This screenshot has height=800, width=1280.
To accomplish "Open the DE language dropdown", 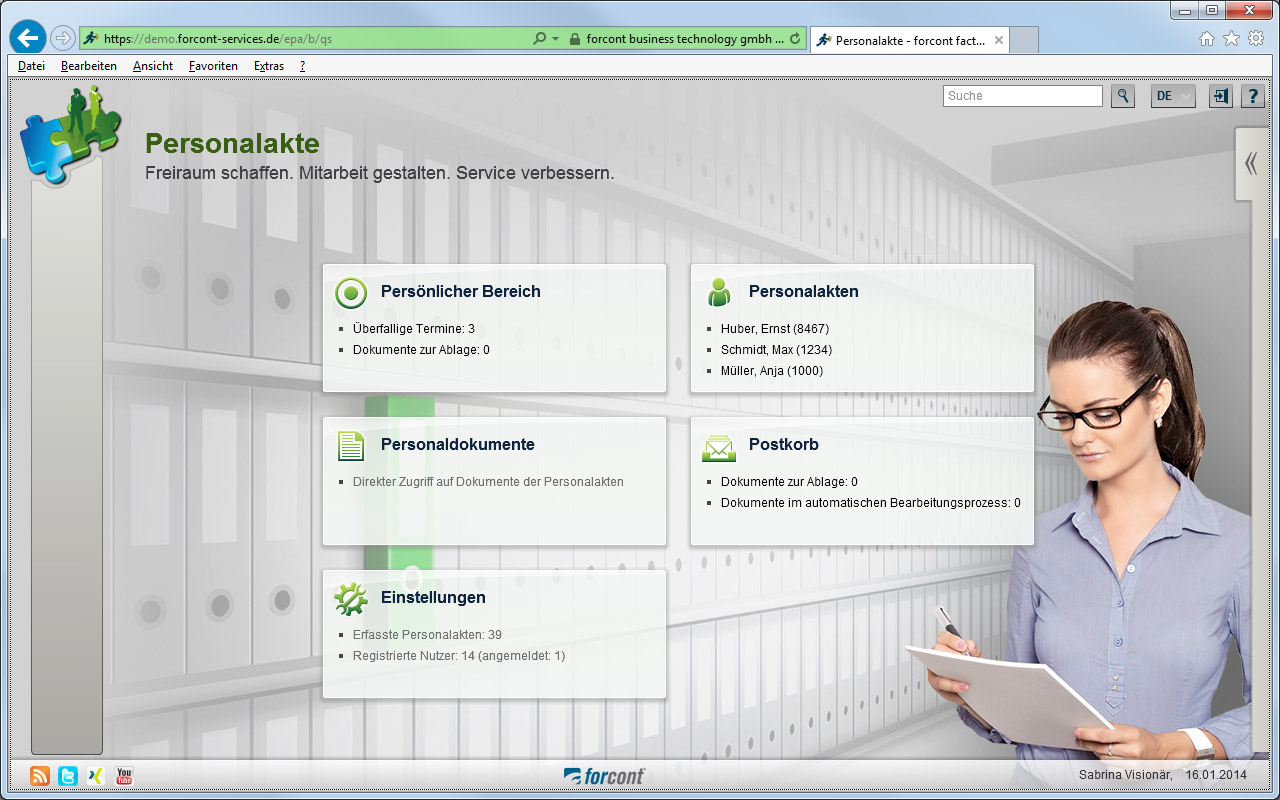I will (1174, 96).
